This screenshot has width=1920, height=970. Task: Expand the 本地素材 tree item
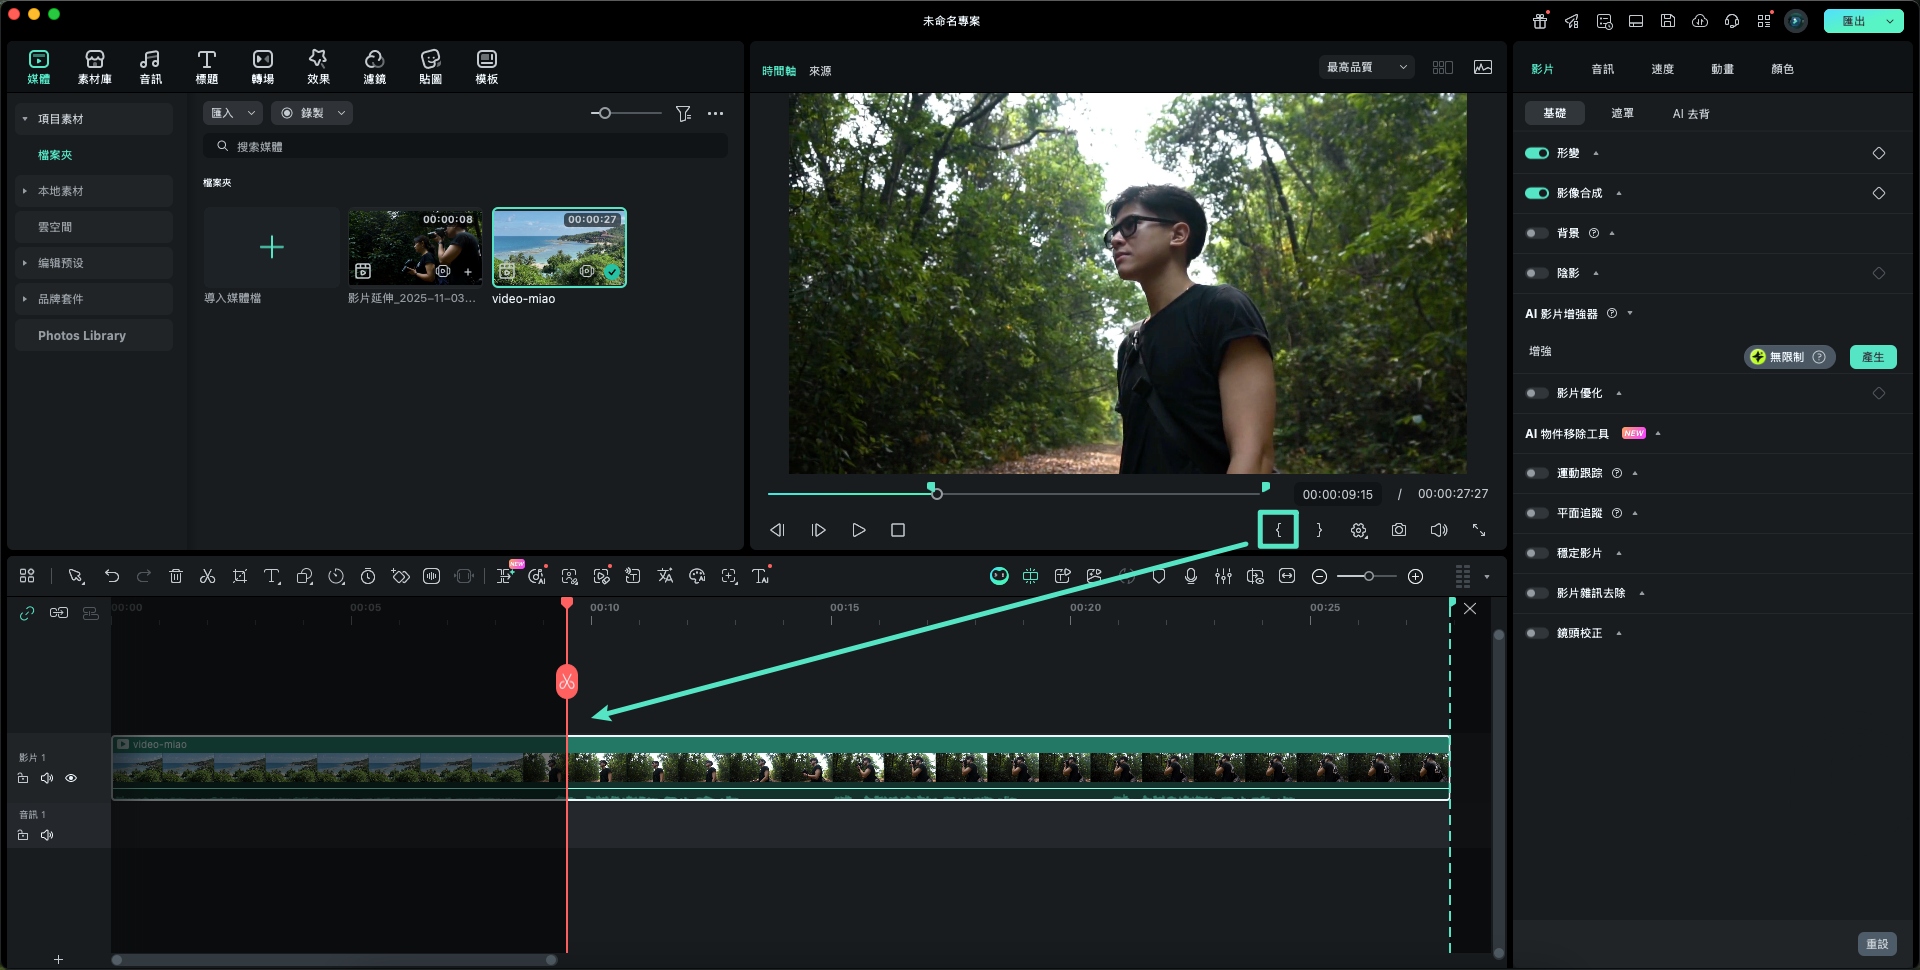point(25,191)
